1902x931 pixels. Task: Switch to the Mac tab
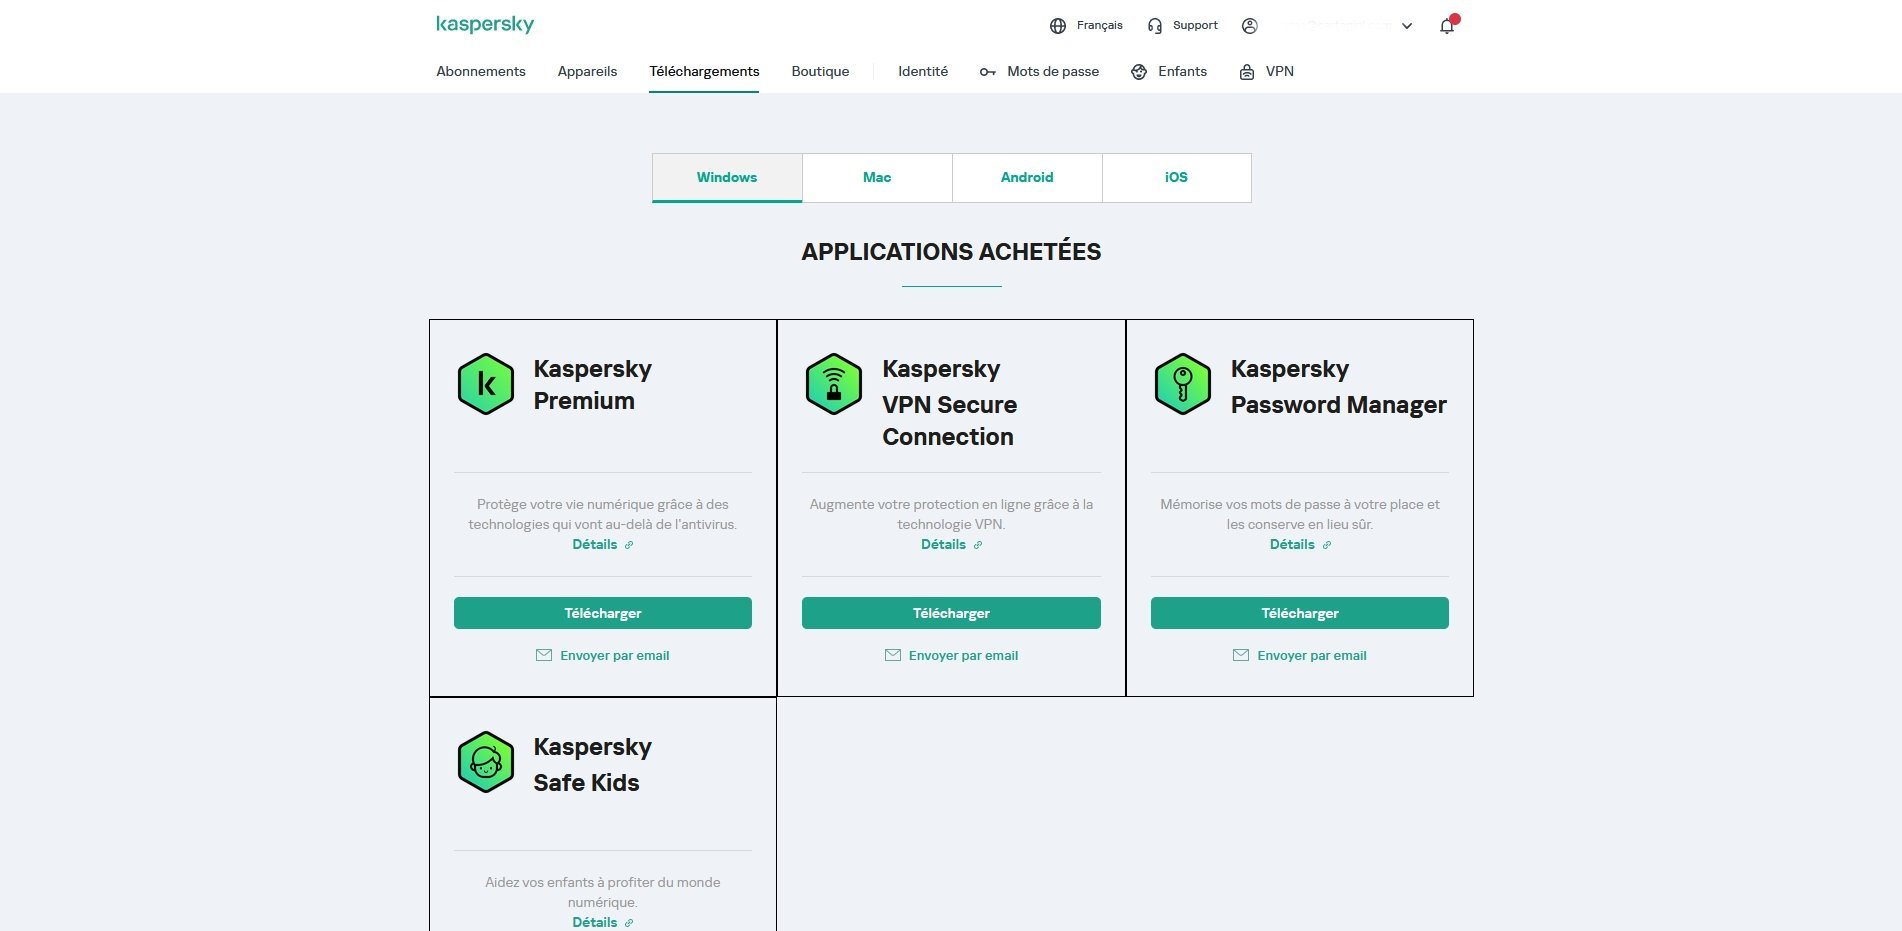click(877, 177)
